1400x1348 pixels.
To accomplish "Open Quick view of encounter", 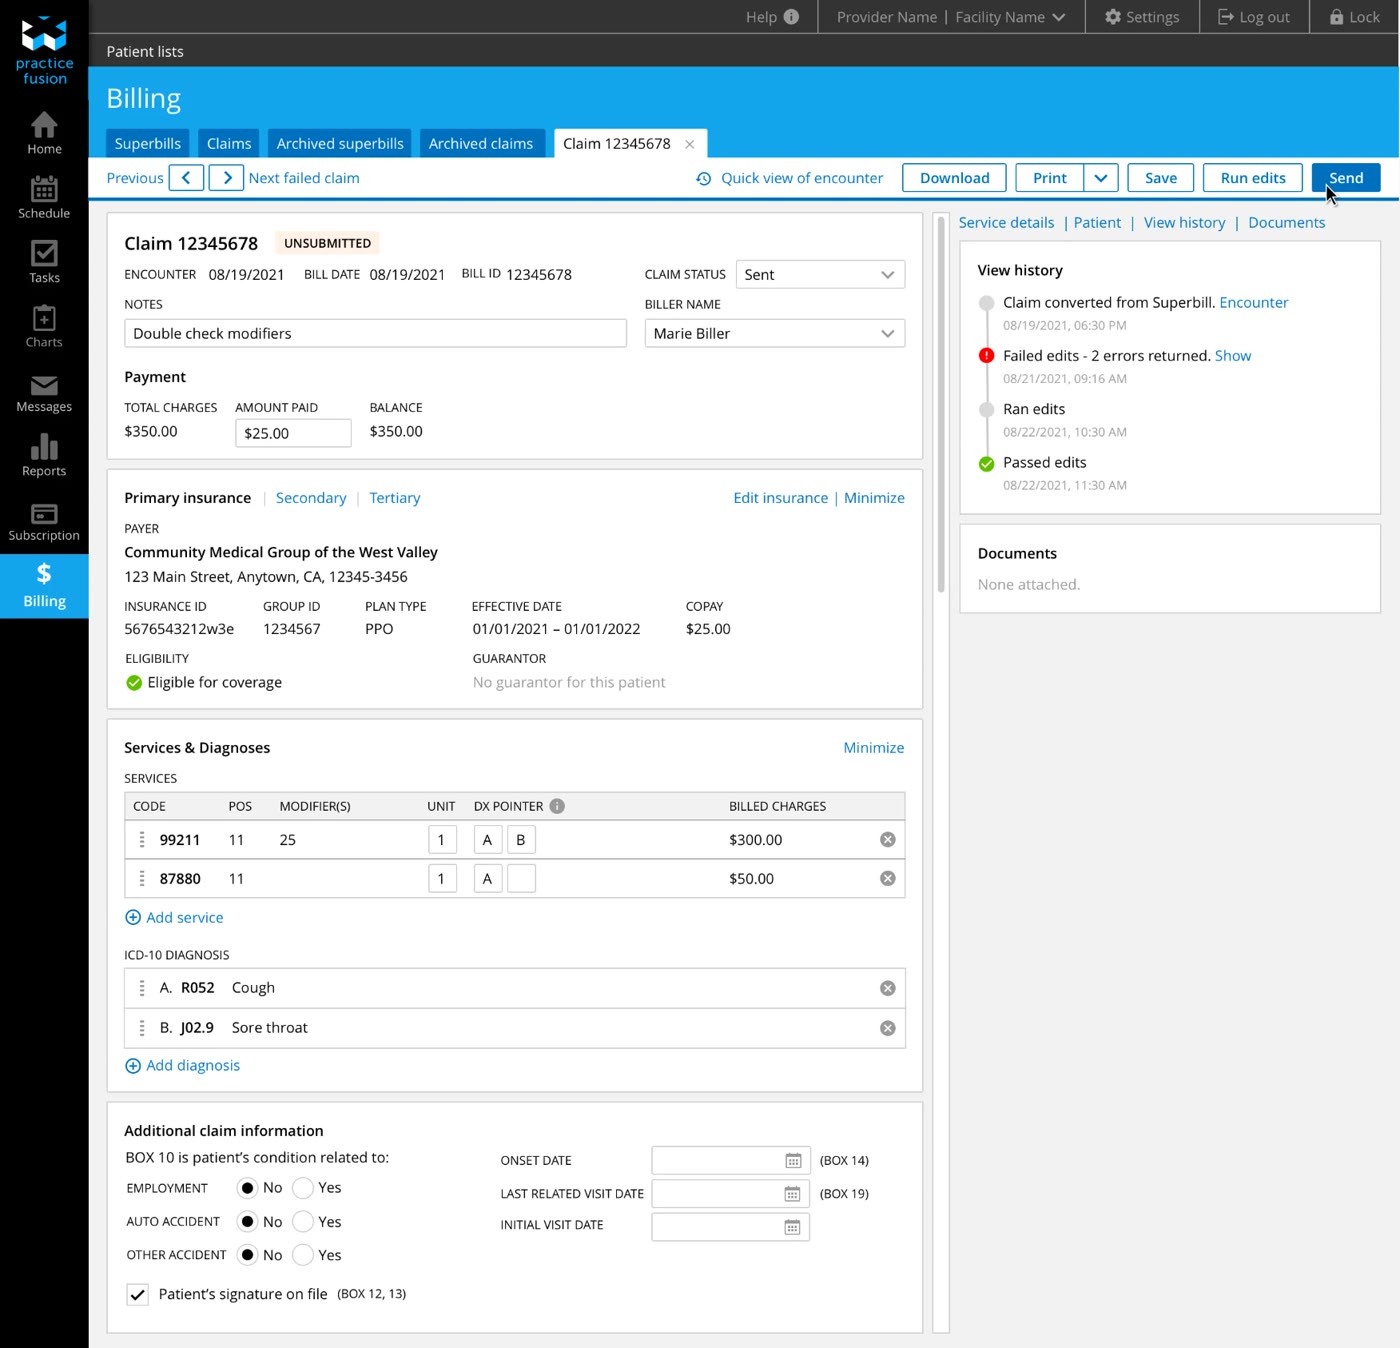I will (x=790, y=178).
